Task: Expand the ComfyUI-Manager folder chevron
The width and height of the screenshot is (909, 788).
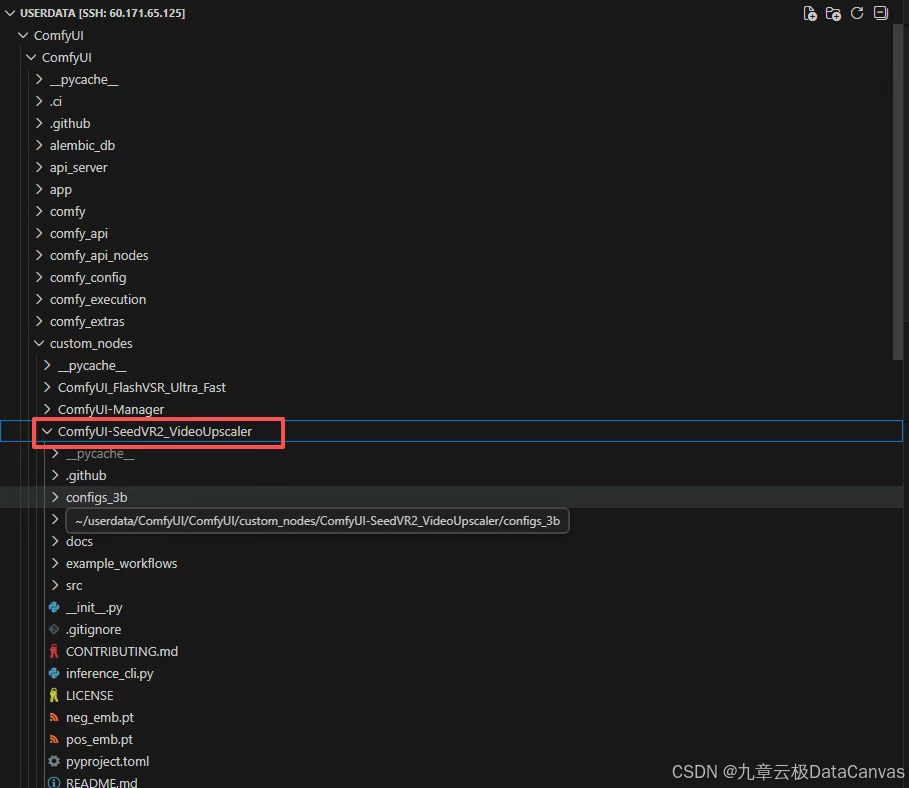Action: coord(48,409)
